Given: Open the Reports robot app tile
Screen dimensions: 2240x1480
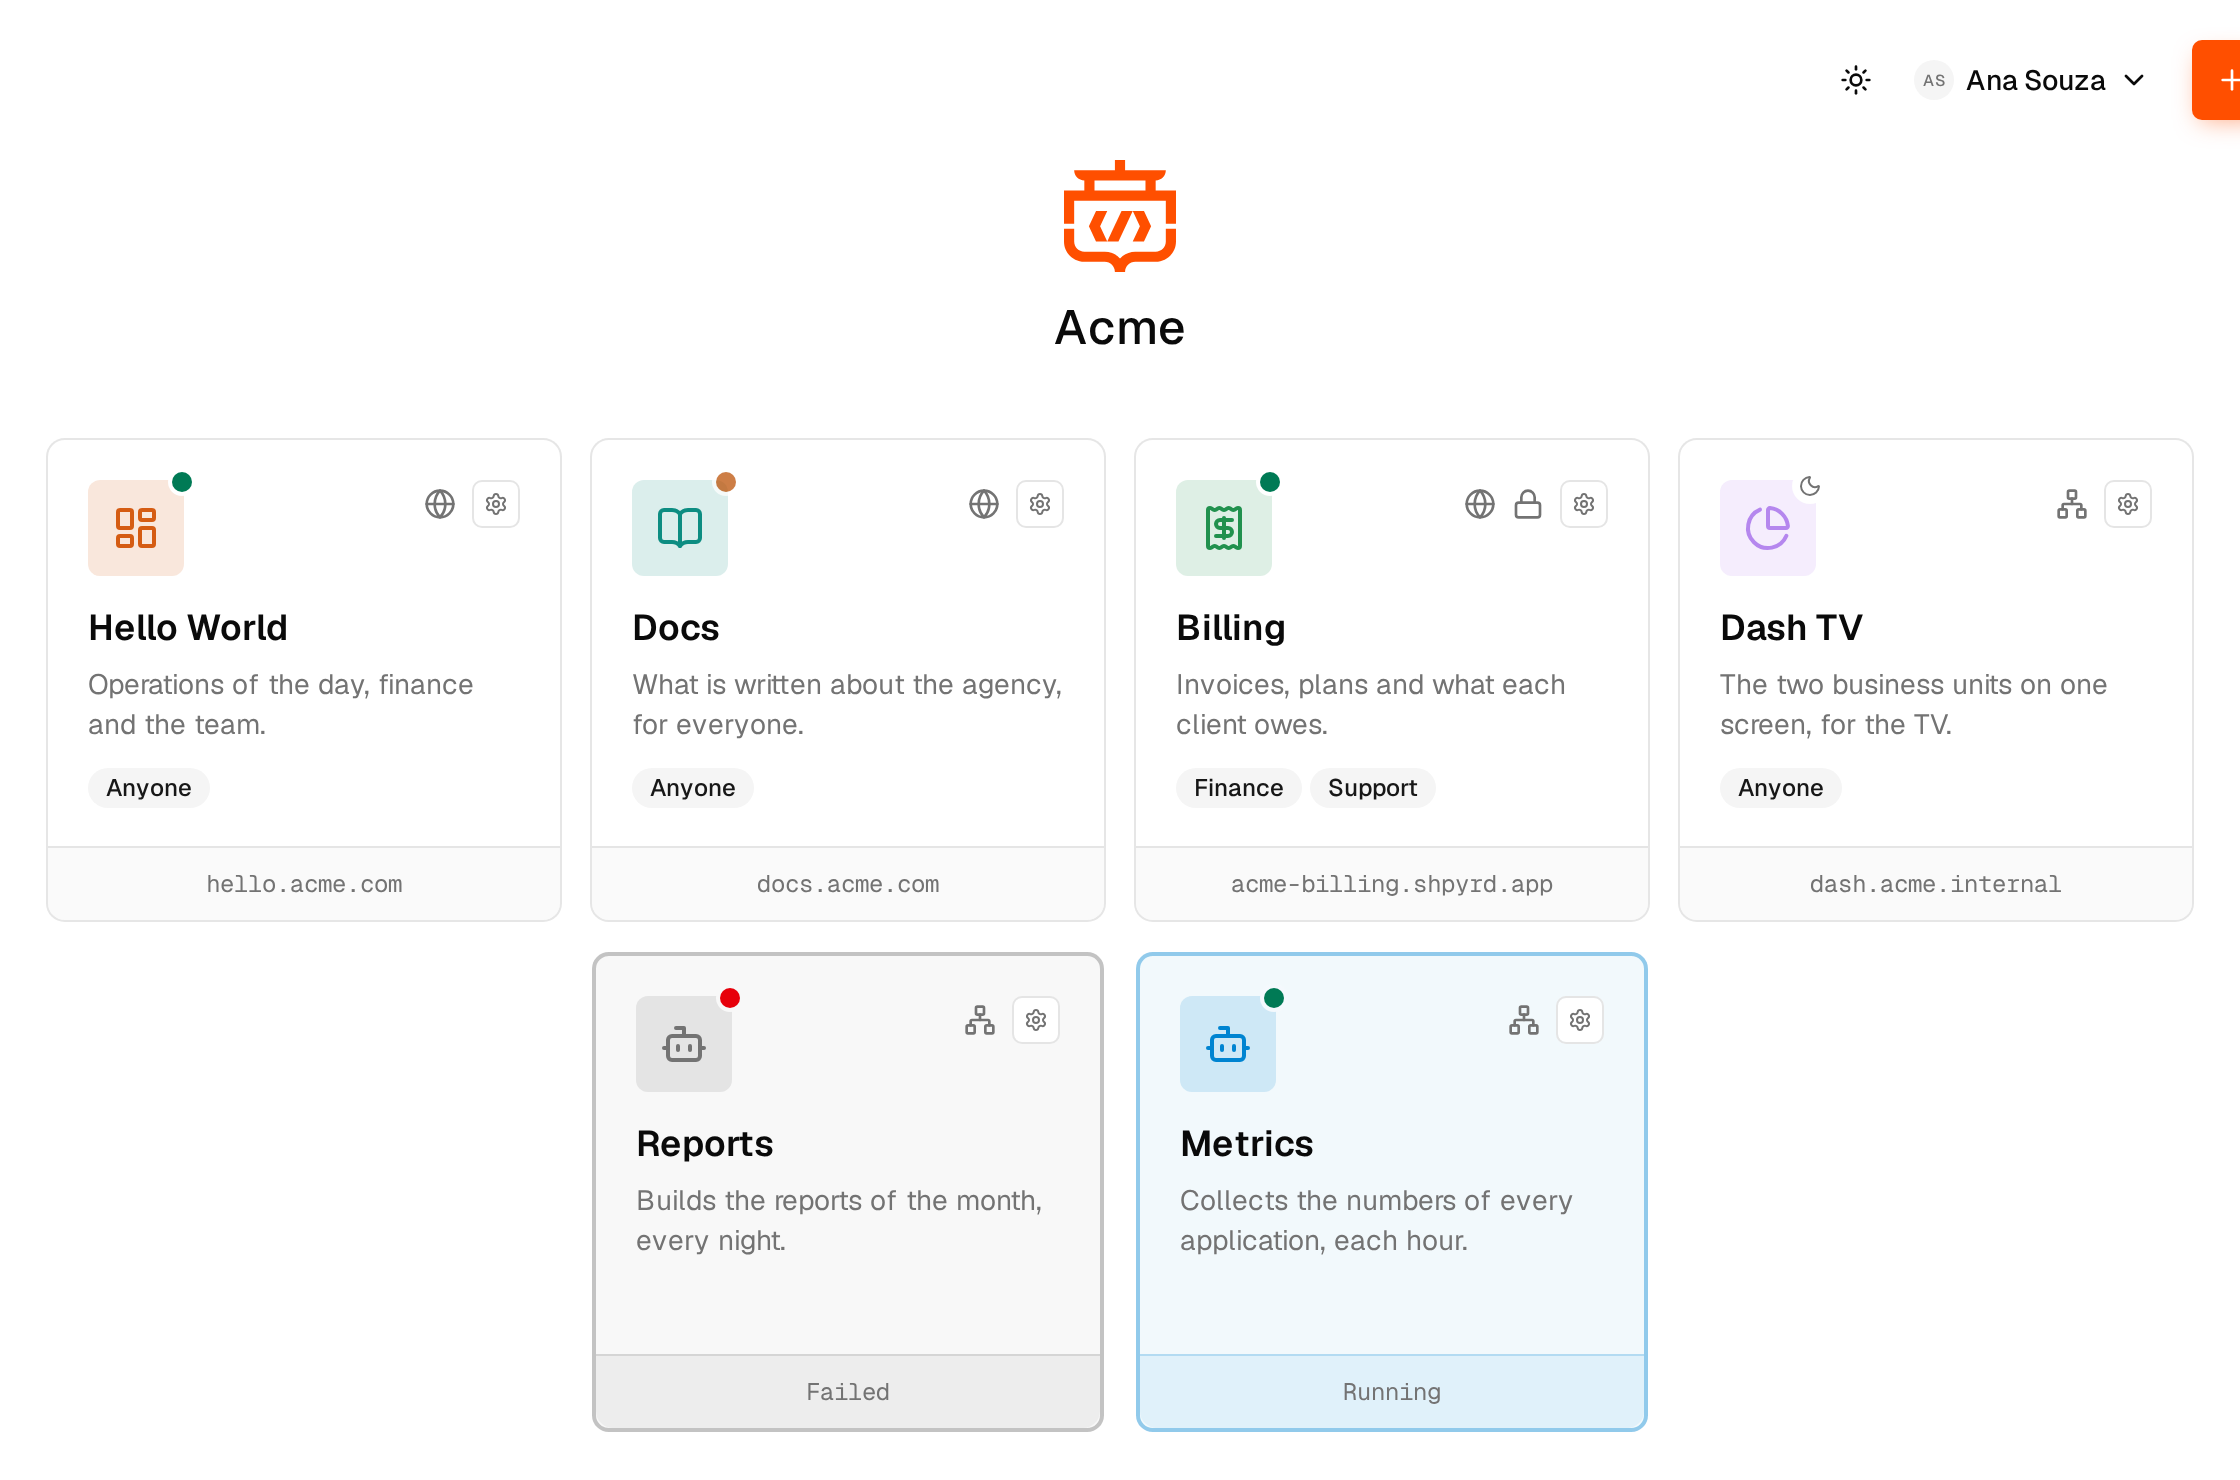Looking at the screenshot, I should pyautogui.click(x=684, y=1044).
